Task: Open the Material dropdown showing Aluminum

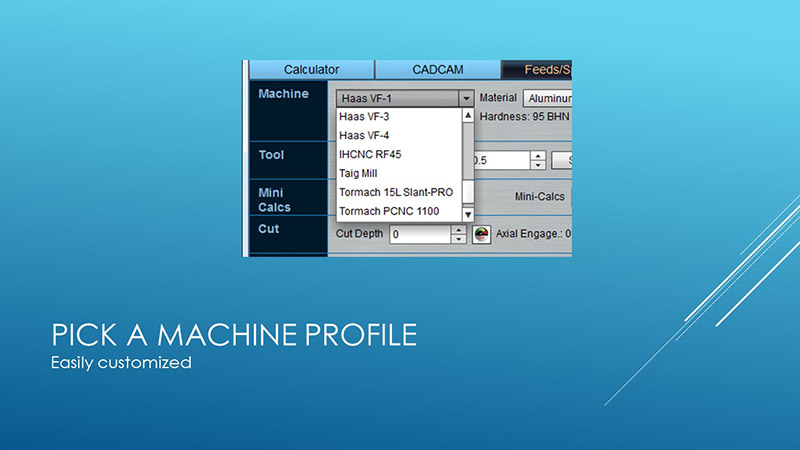Action: [546, 98]
